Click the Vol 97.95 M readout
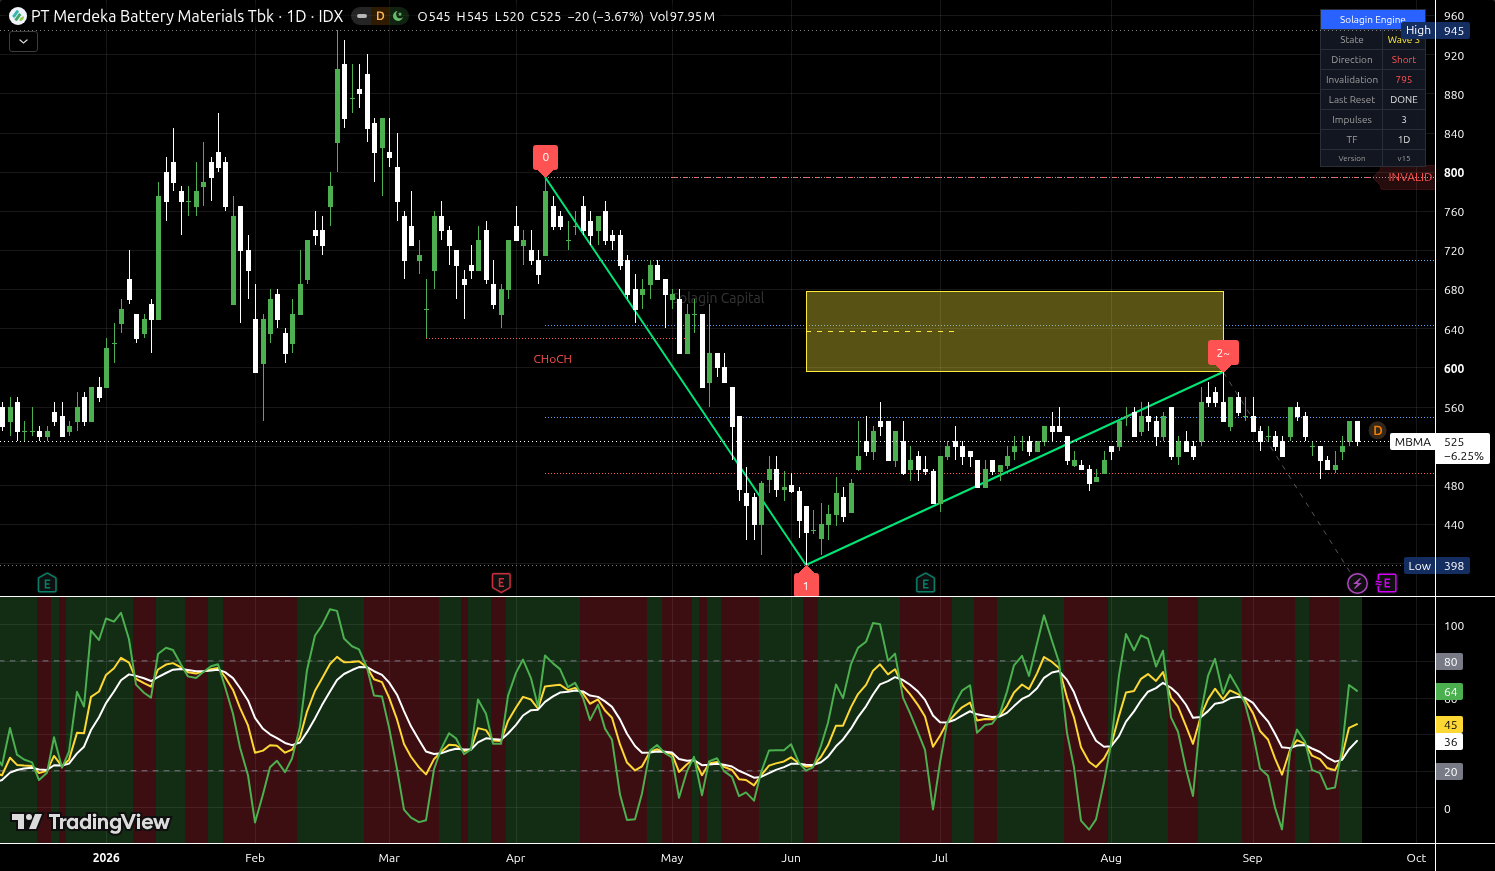This screenshot has height=871, width=1495. coord(682,17)
